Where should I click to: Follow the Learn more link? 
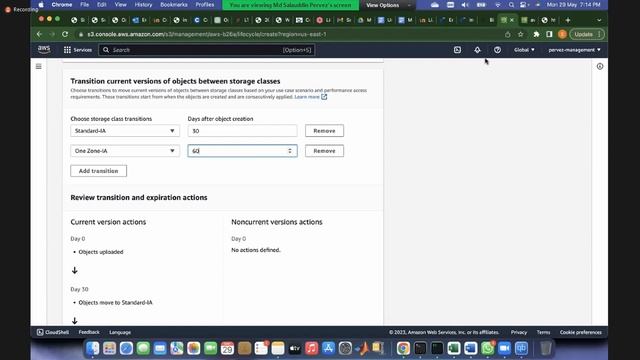point(311,97)
